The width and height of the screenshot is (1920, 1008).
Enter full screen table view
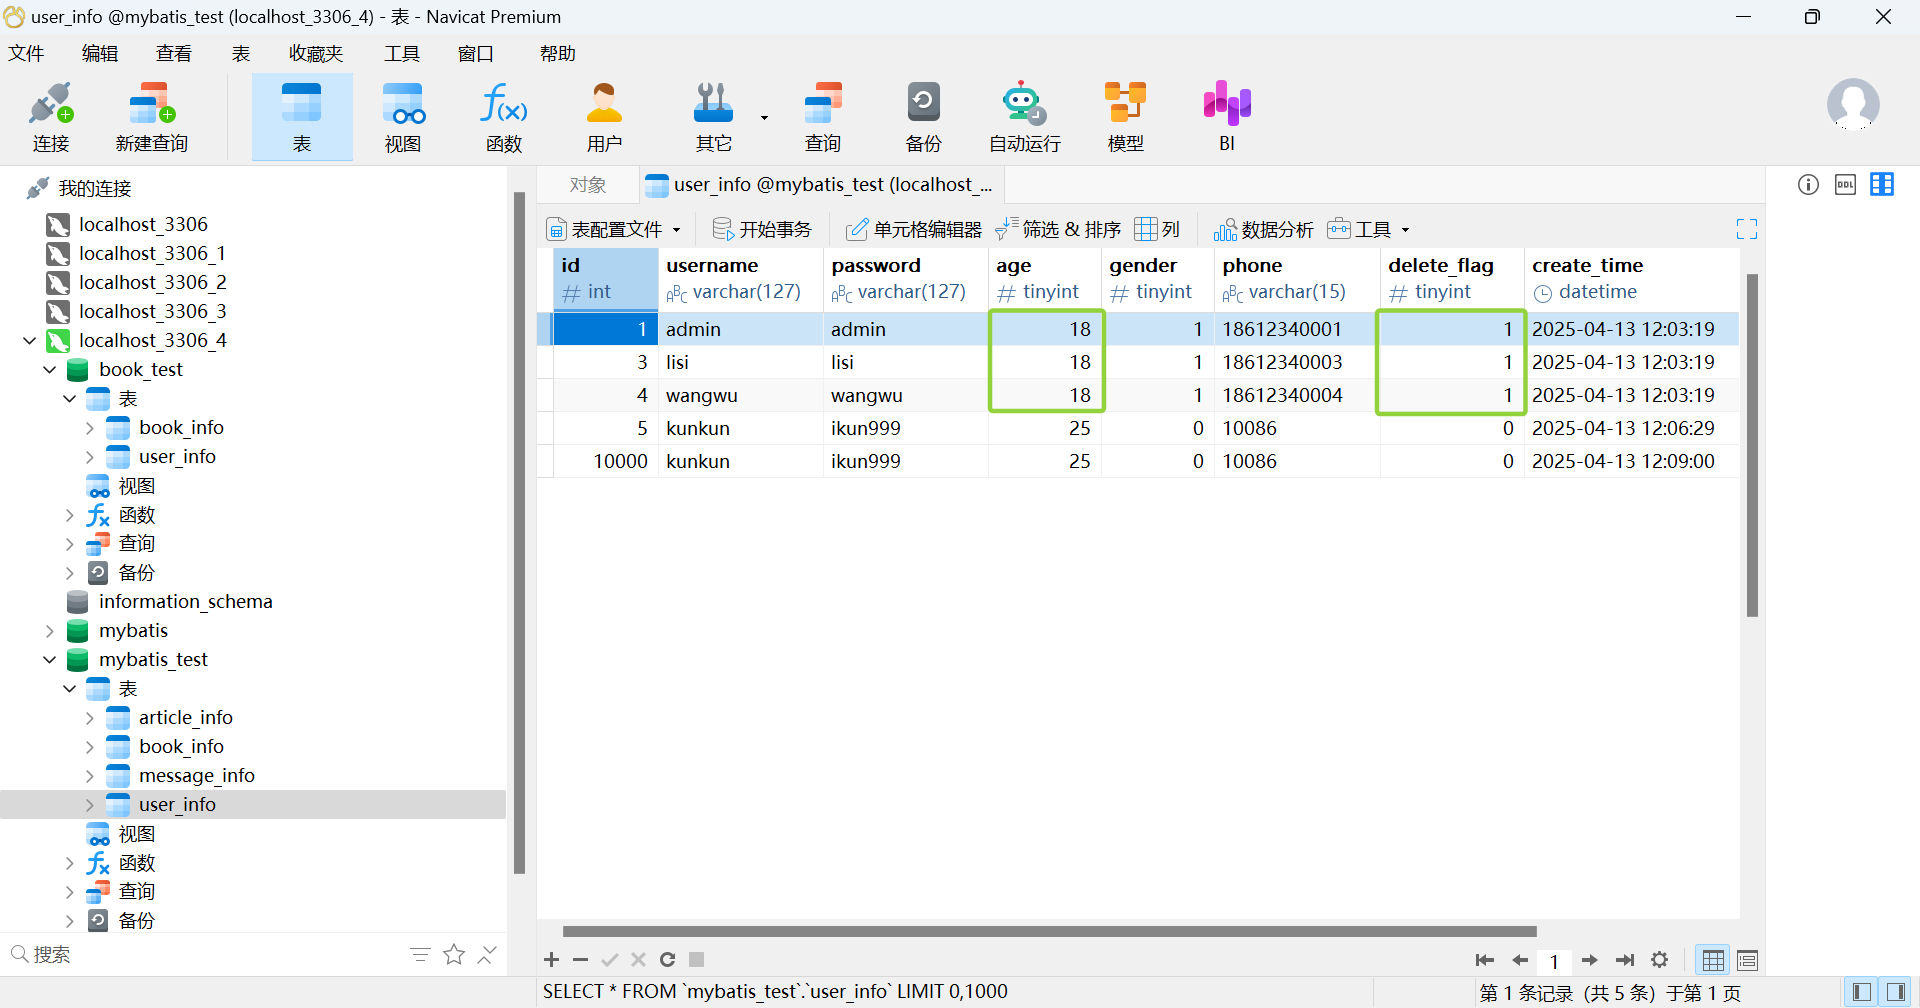[1747, 229]
